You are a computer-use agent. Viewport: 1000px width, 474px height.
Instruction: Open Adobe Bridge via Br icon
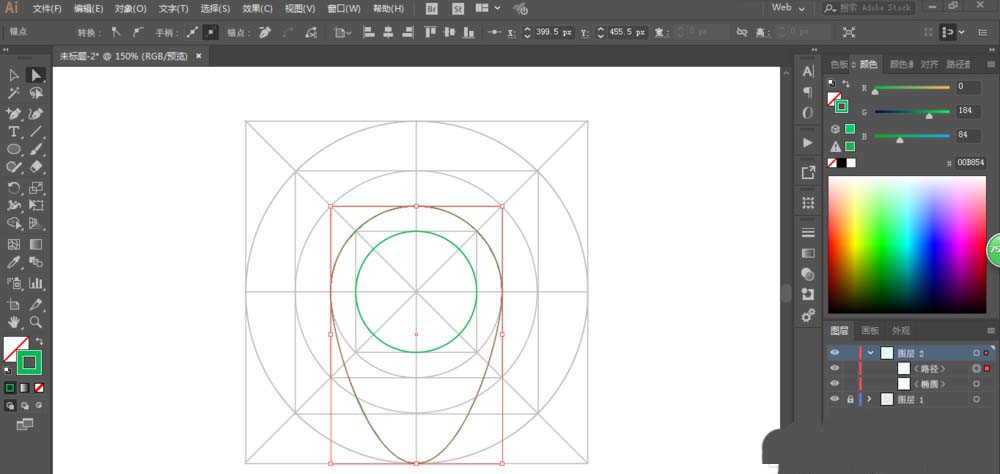click(432, 8)
